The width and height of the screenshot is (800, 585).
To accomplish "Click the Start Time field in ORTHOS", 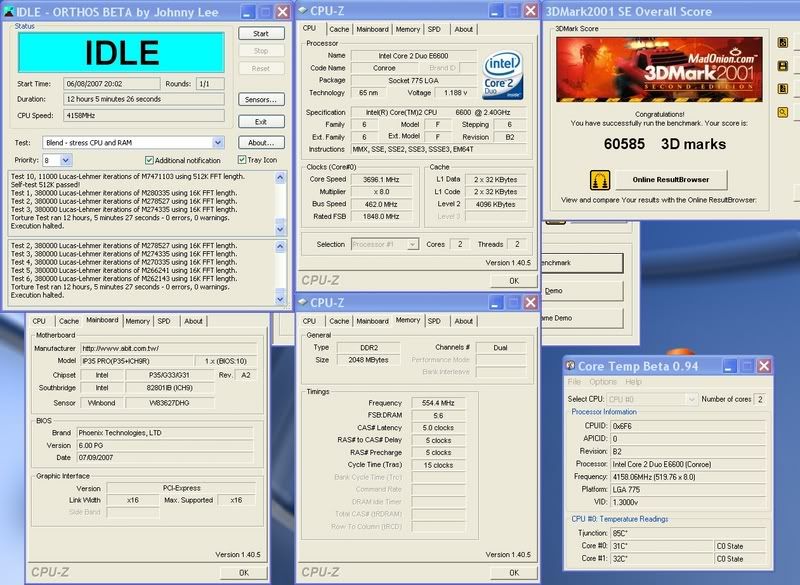I will click(x=112, y=84).
